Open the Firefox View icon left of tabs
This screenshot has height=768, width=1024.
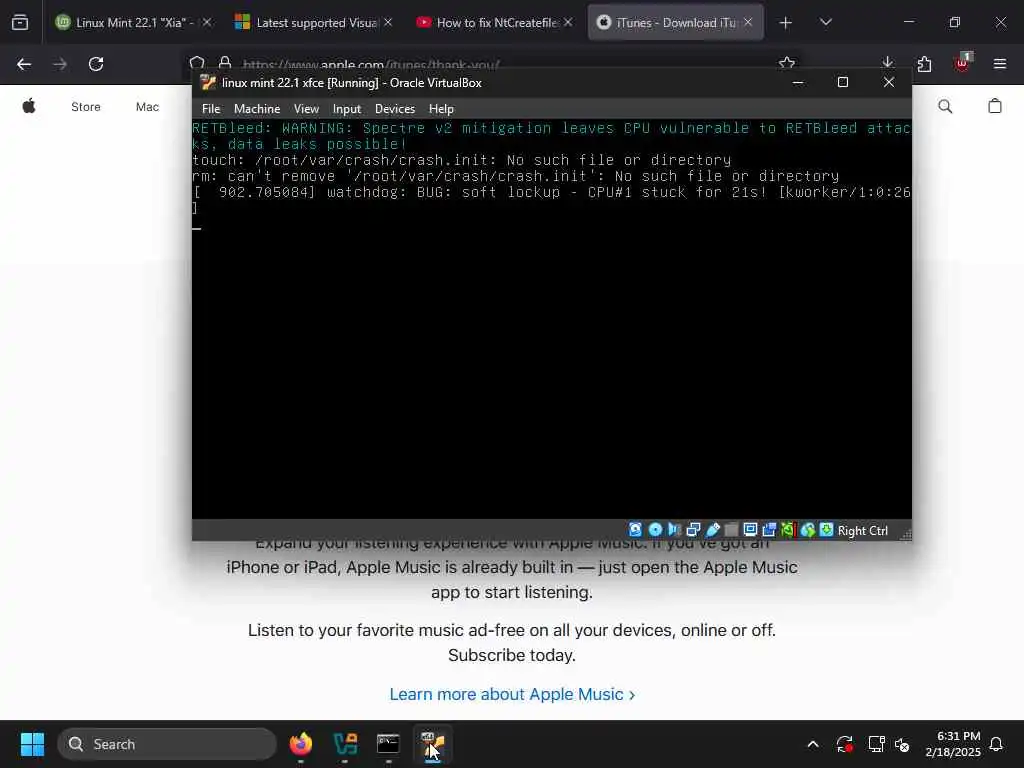click(x=20, y=23)
